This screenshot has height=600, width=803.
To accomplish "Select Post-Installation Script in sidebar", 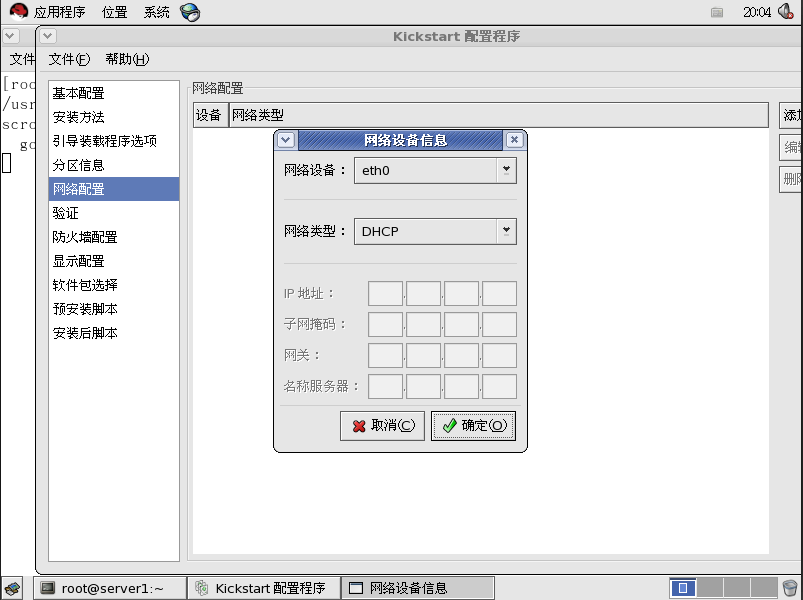I will pos(114,333).
